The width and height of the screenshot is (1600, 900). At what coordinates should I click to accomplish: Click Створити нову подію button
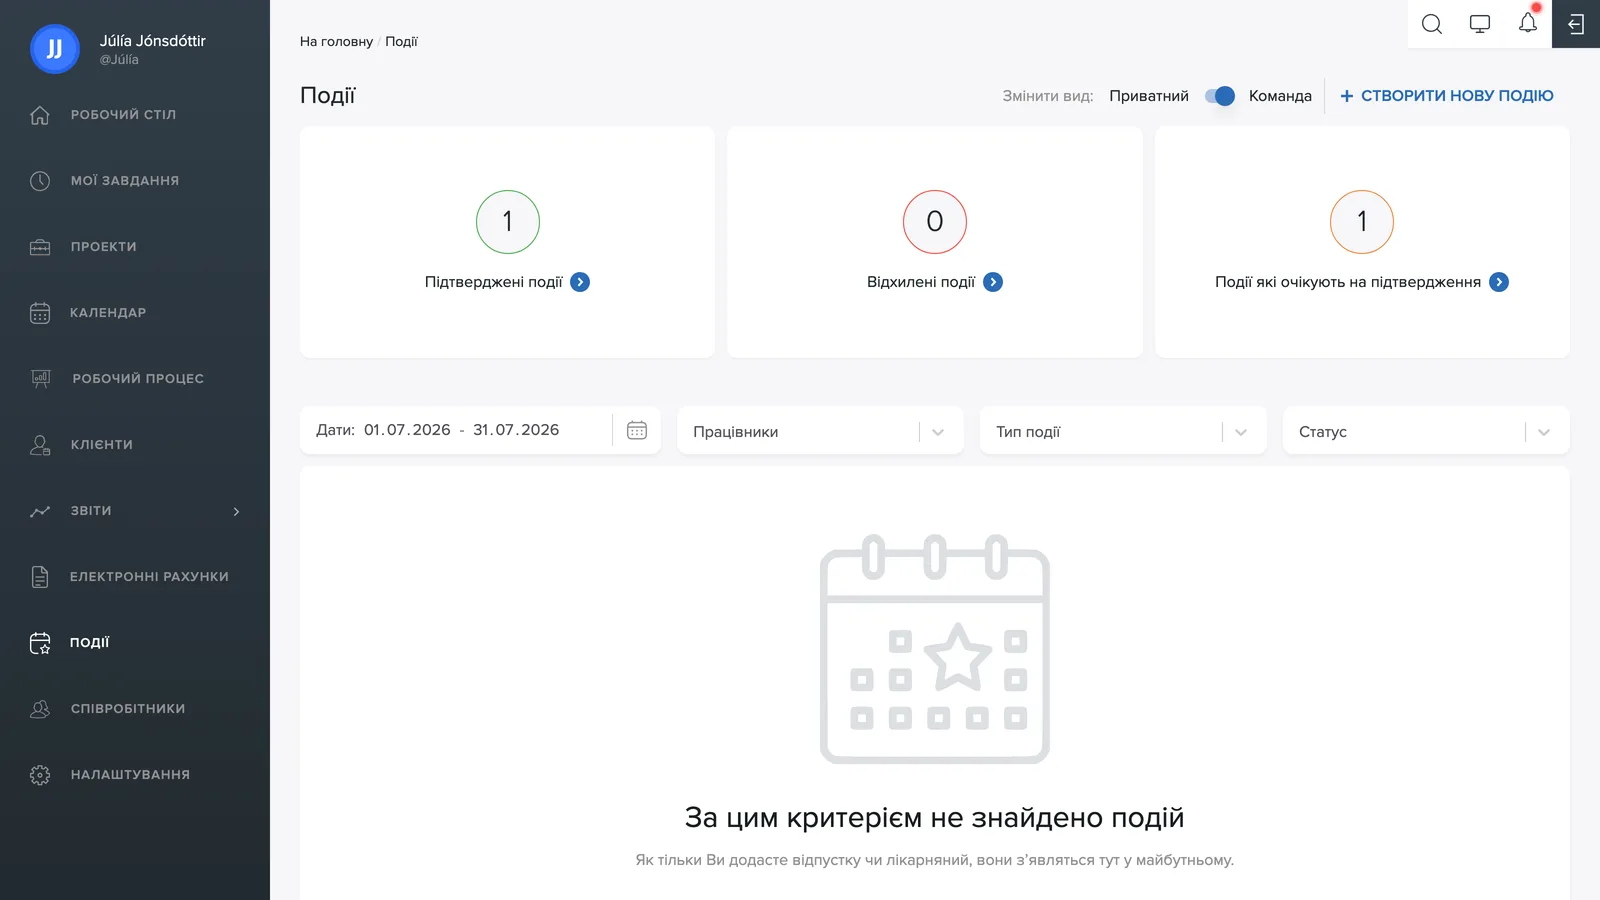(1446, 96)
